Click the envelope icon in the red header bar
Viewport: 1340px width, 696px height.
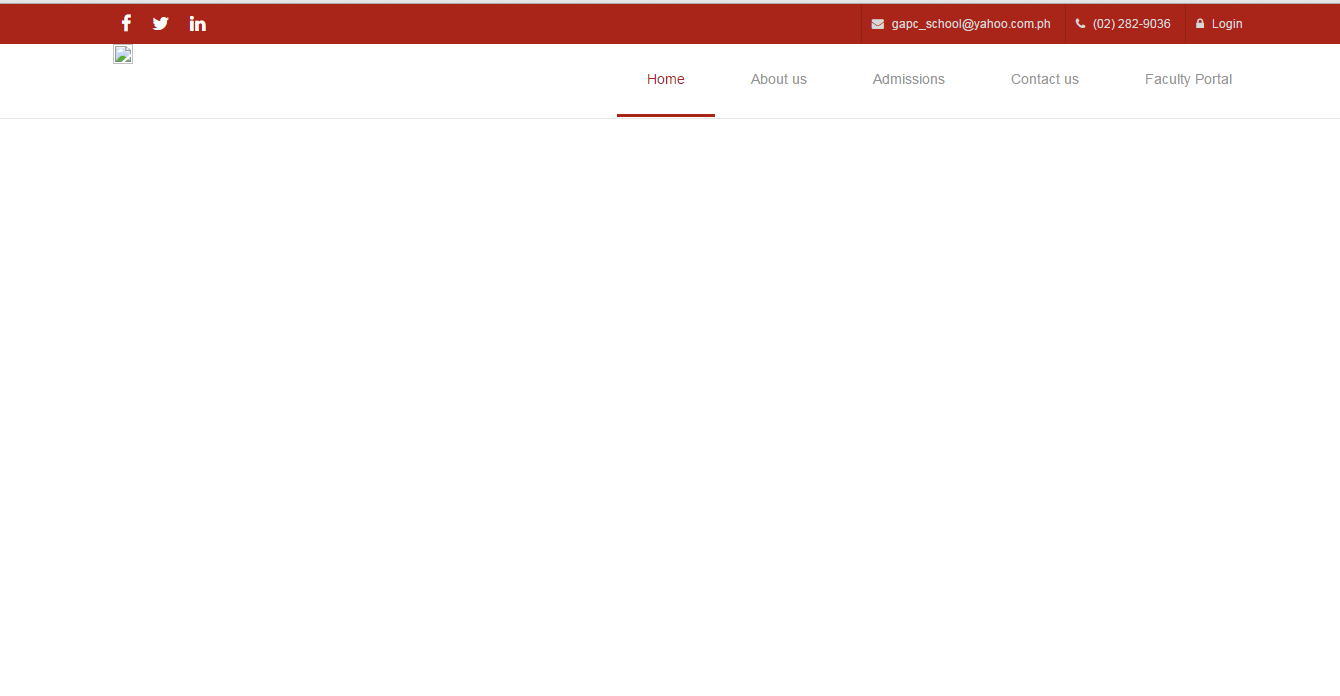tap(877, 23)
